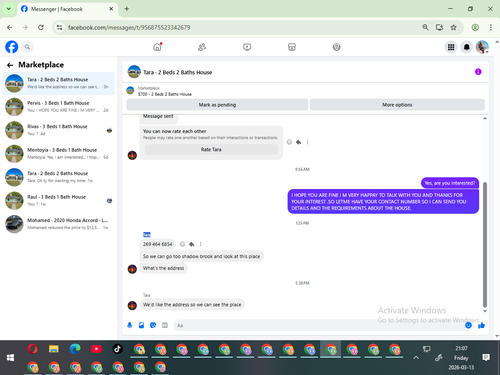The image size is (500, 375).
Task: Click the Rate Tara button
Action: [211, 149]
